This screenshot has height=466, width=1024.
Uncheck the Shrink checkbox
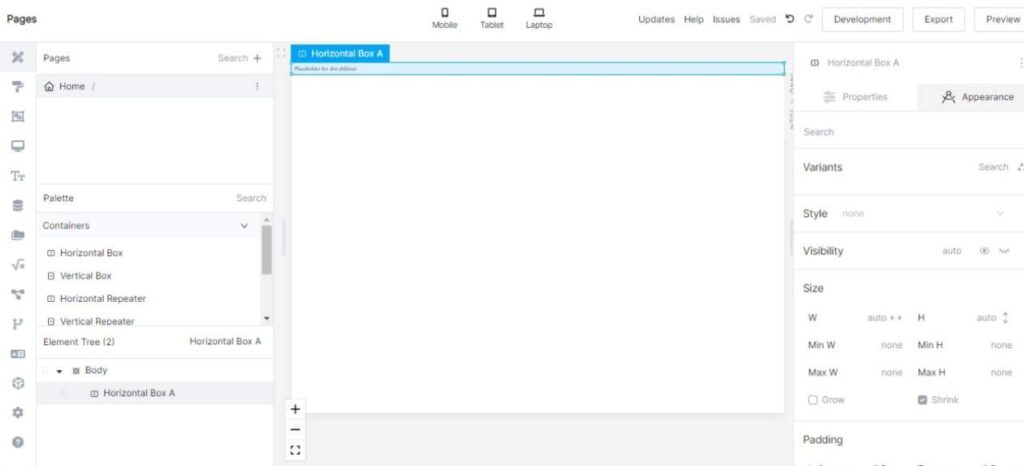[x=922, y=400]
